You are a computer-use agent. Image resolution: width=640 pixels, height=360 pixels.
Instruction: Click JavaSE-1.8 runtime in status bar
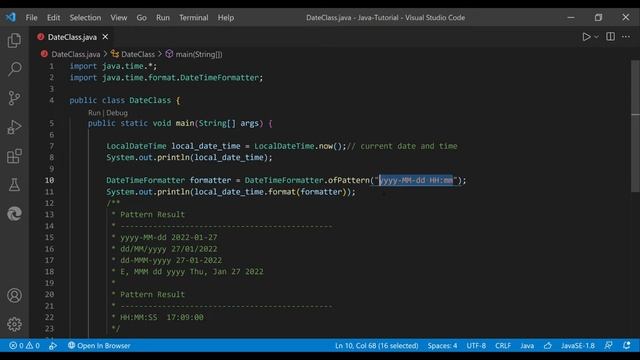[577, 345]
